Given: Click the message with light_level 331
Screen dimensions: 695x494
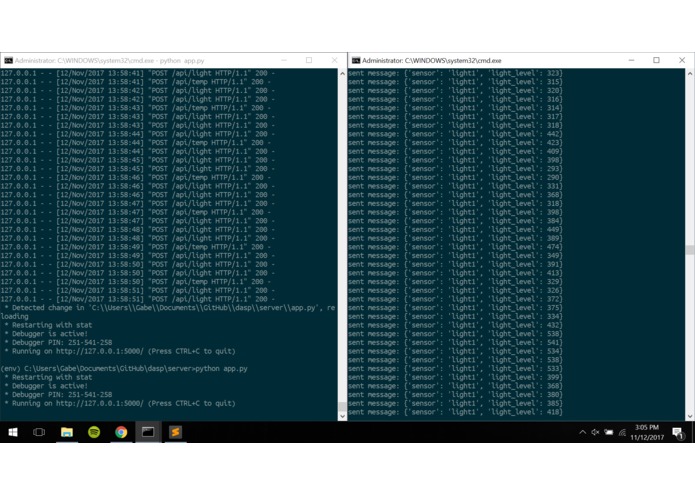Looking at the screenshot, I should click(455, 186).
